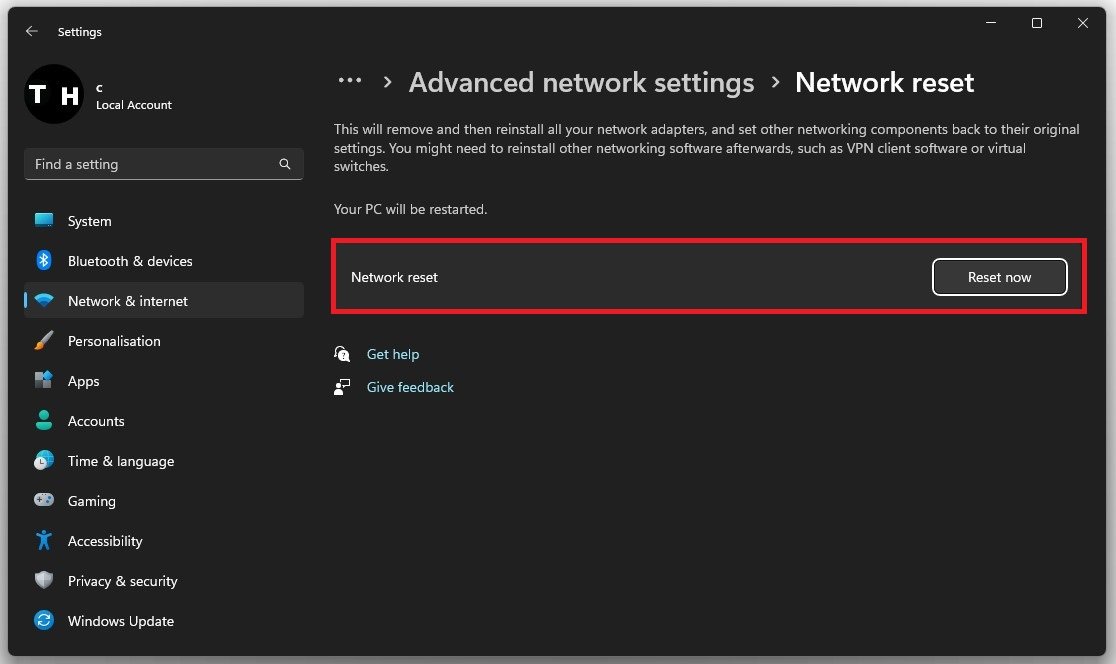Click the Accounts person icon
This screenshot has width=1116, height=664.
44,421
